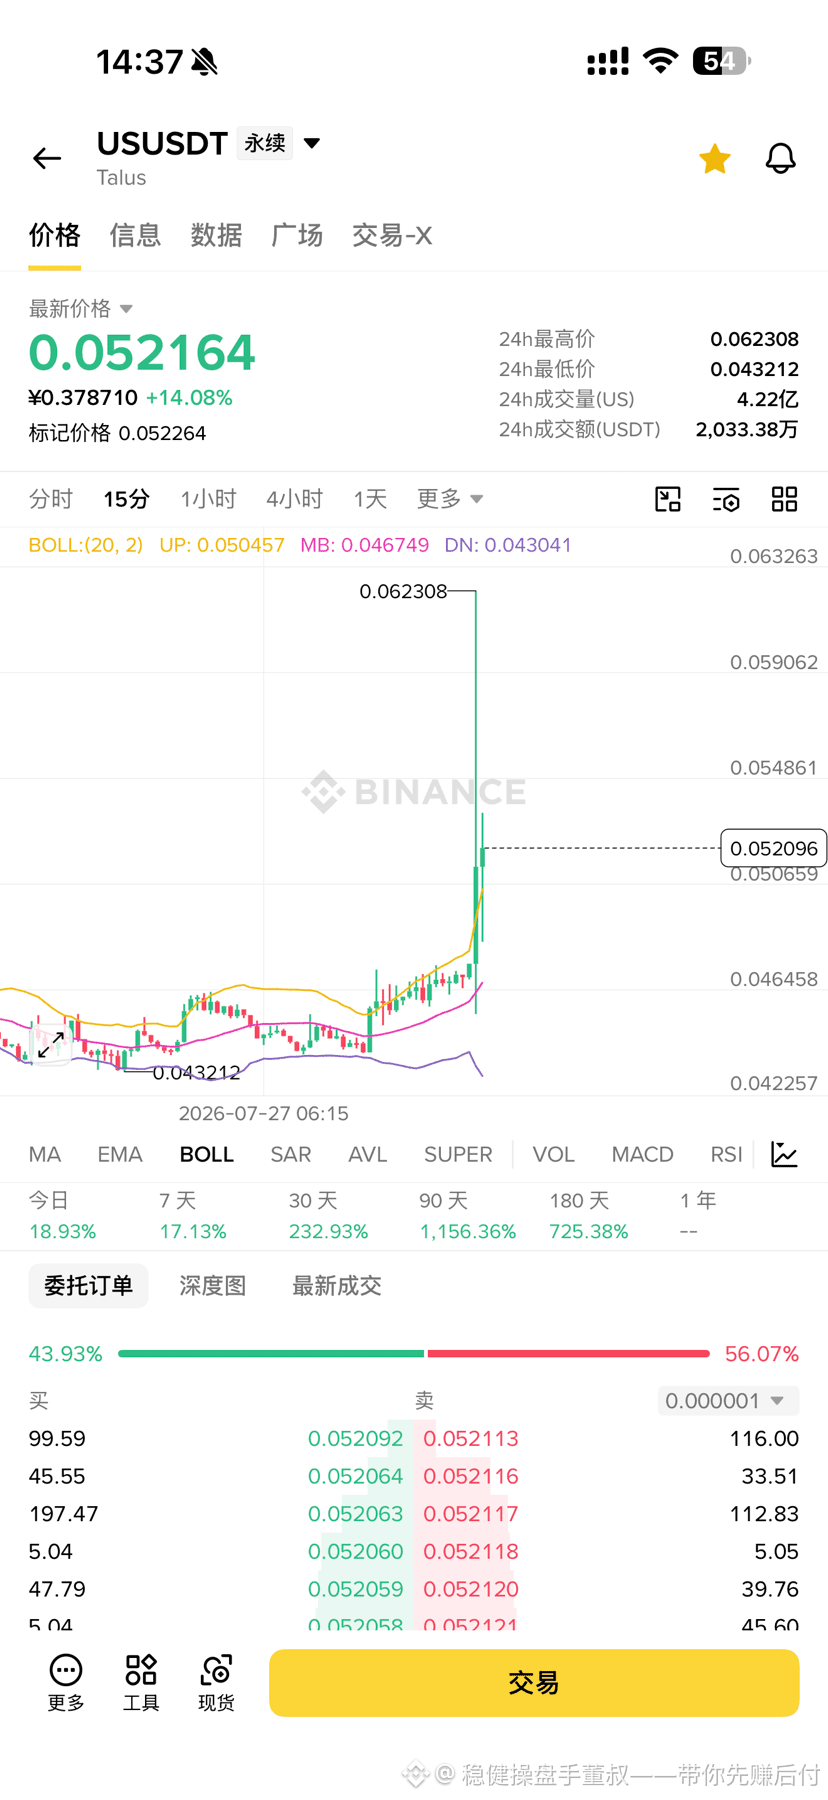Screen dimensions: 828x1800
Task: Toggle the AVL indicator
Action: click(x=368, y=1154)
